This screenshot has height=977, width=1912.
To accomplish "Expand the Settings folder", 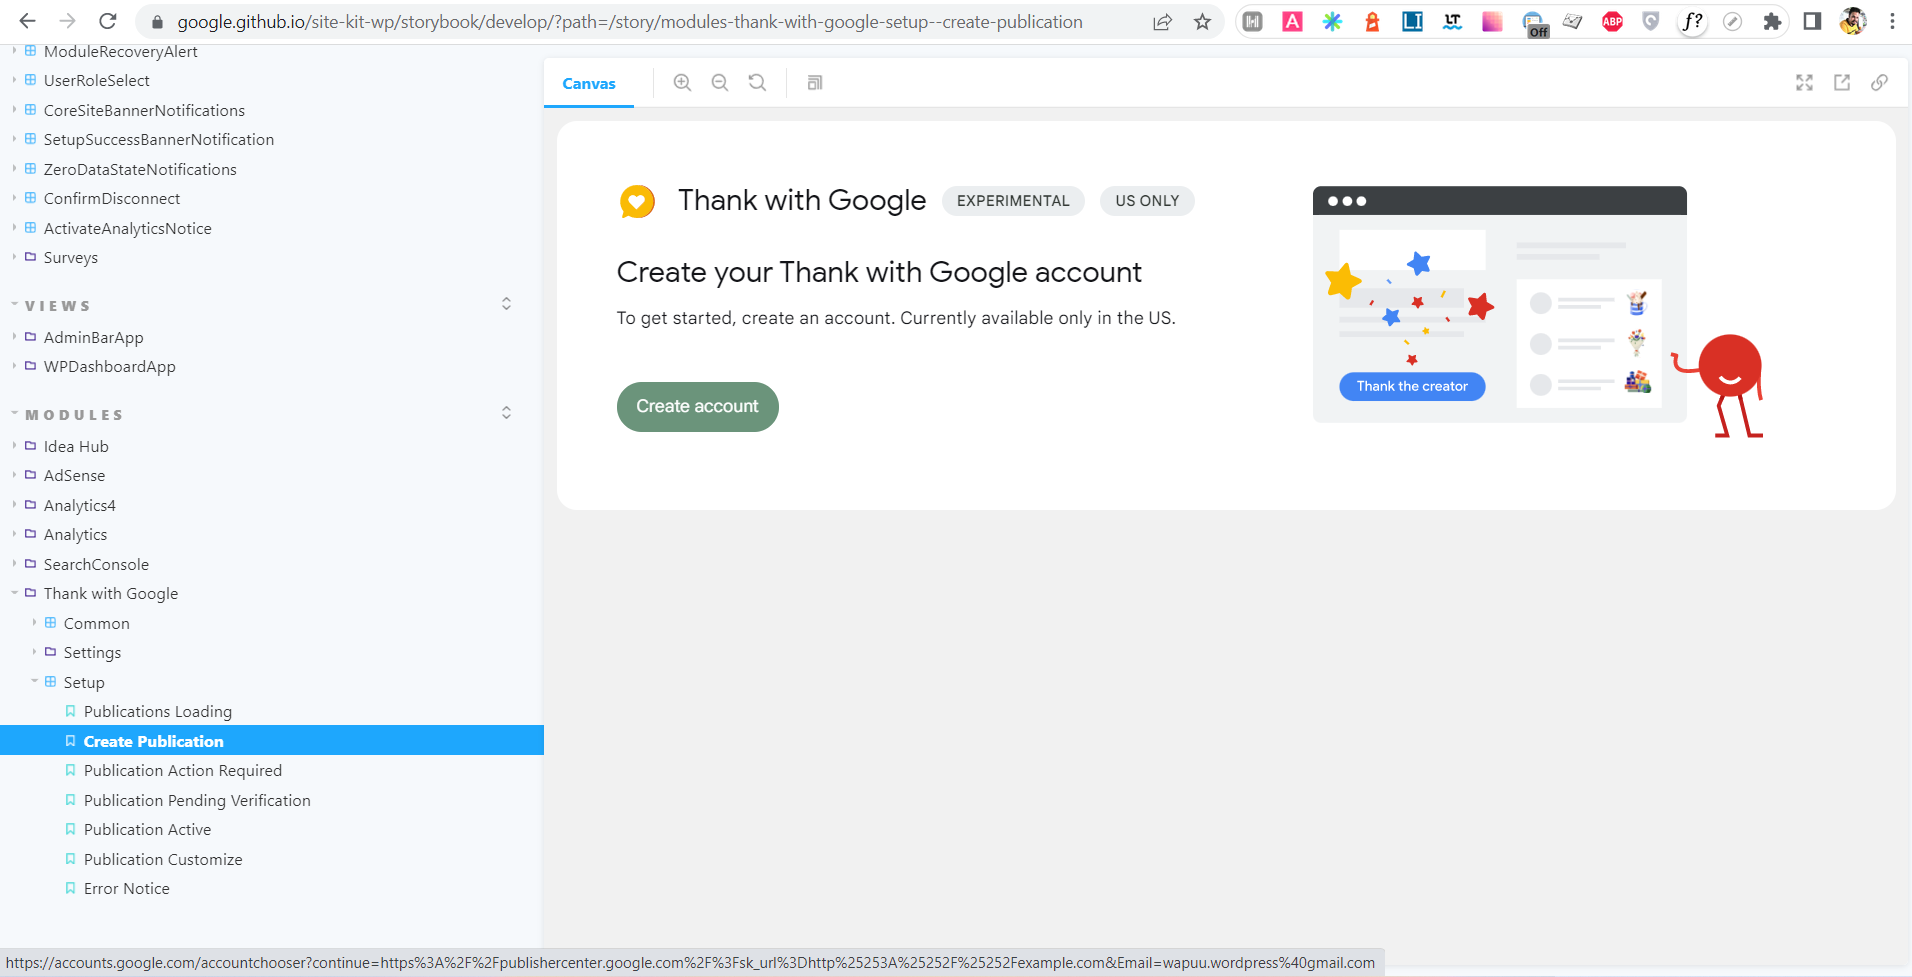I will 92,653.
